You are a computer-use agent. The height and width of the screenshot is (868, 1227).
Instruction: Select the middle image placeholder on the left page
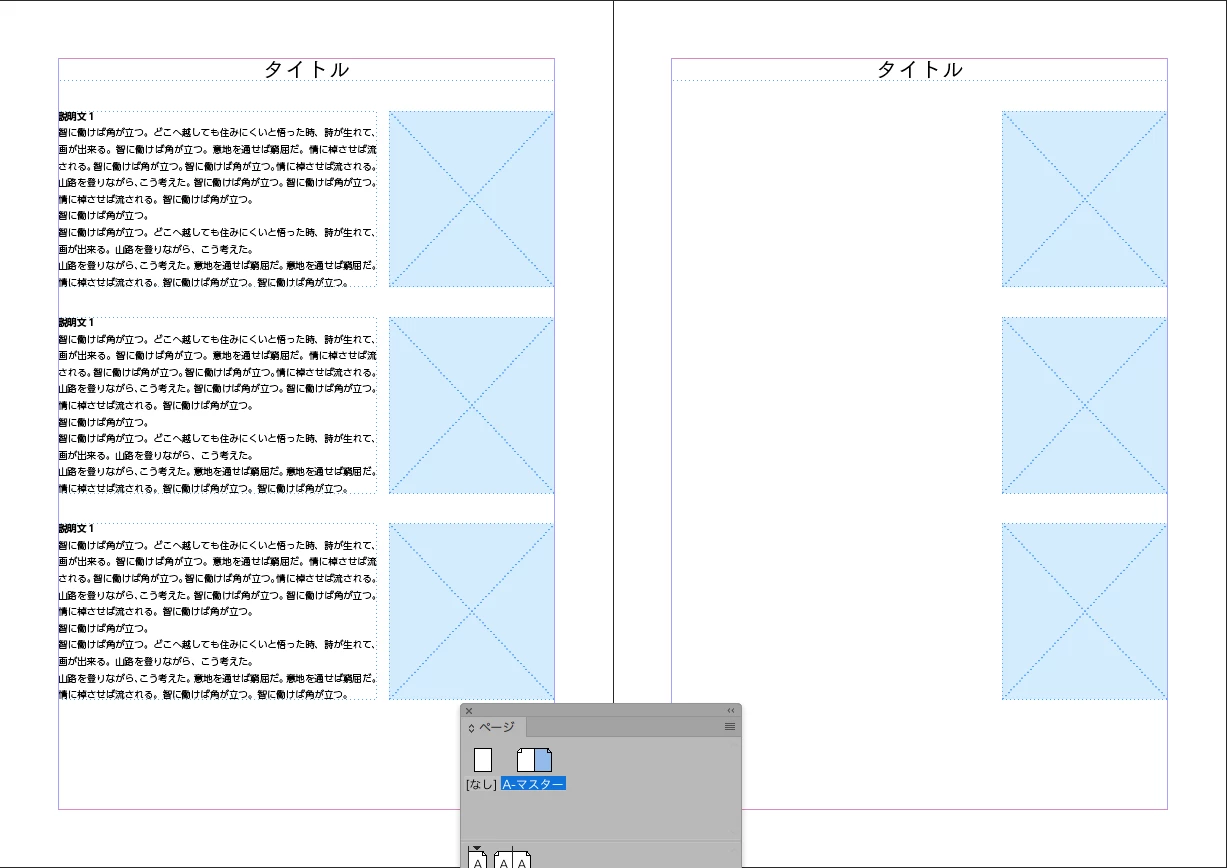(x=471, y=405)
